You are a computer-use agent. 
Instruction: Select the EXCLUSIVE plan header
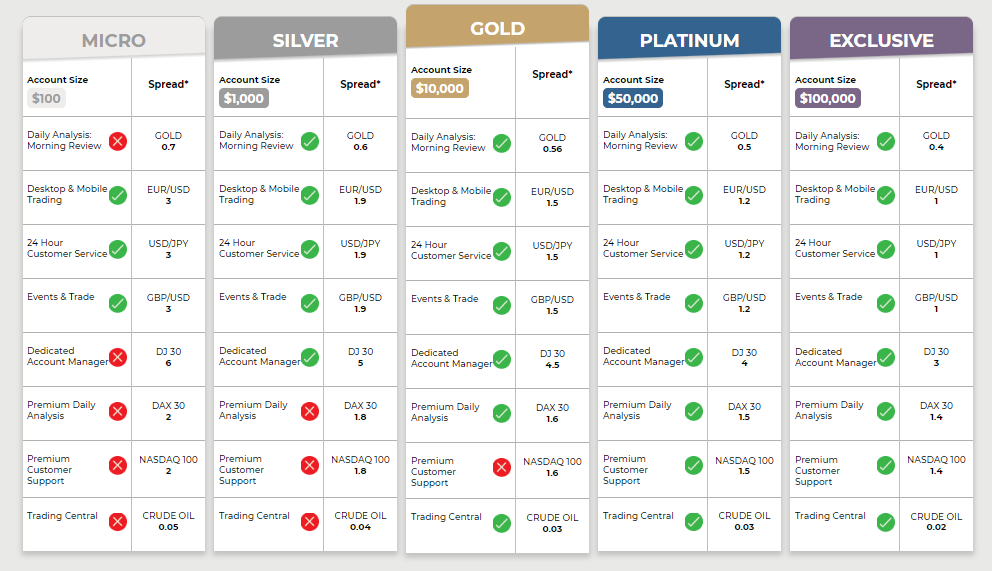[881, 39]
